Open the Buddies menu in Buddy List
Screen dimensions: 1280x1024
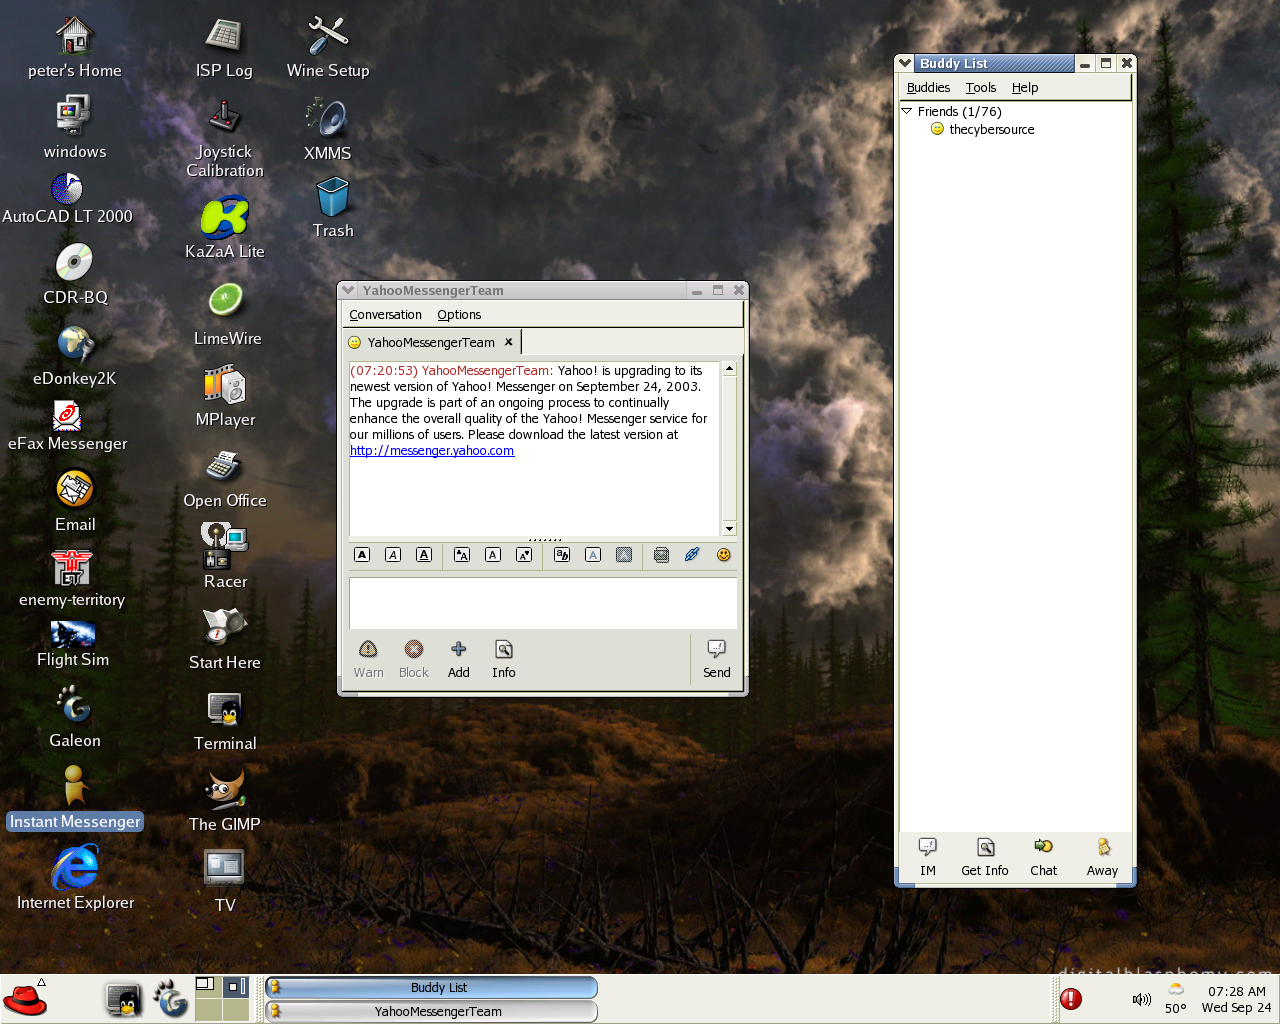coord(928,88)
